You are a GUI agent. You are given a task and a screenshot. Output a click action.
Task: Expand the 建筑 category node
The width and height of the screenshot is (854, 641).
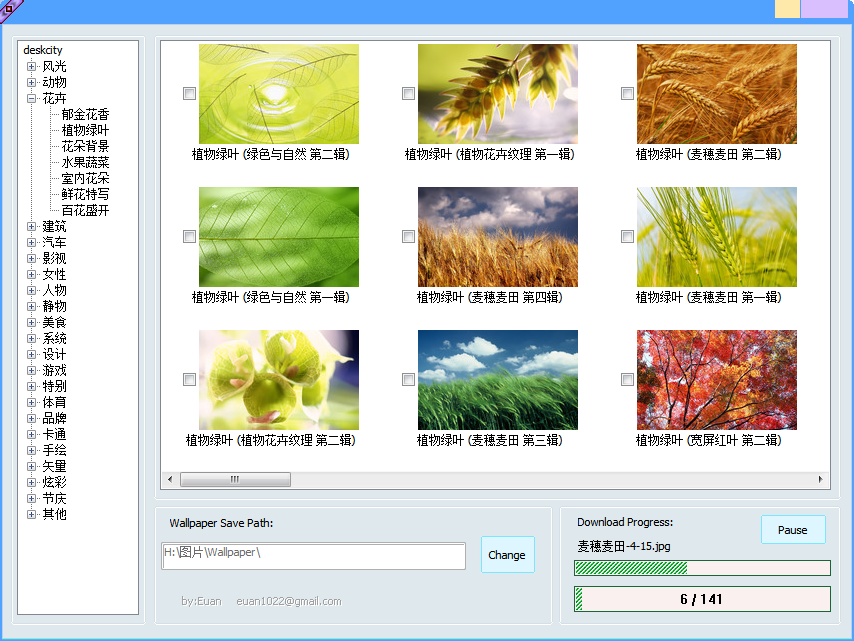32,226
